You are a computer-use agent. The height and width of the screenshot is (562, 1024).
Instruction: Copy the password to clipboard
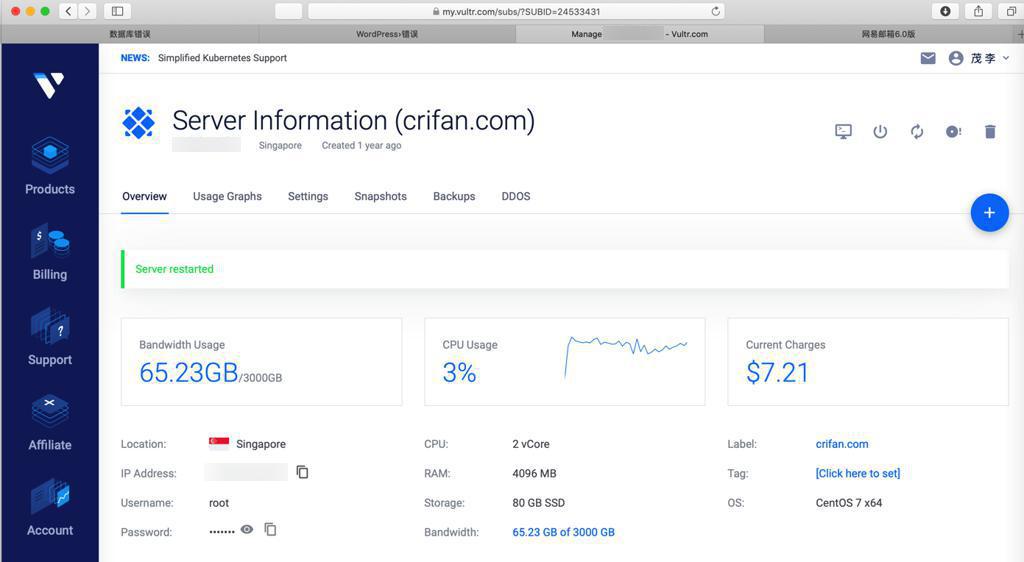pyautogui.click(x=270, y=529)
